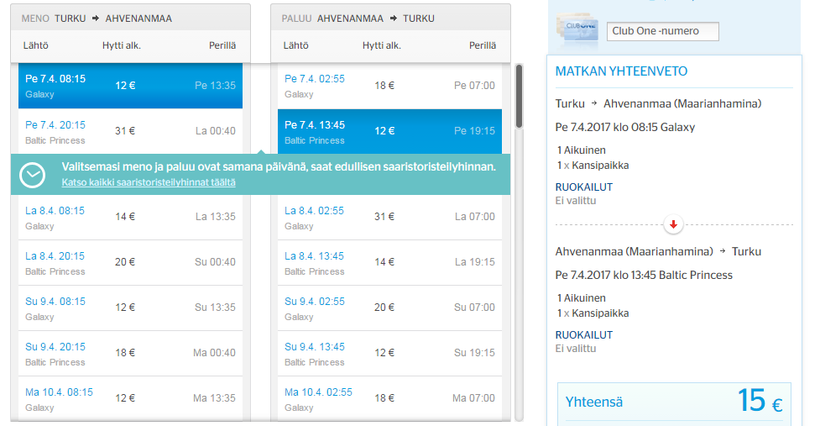Select outbound Ma 10.4. 08:15 Galaxy departure
Screen dimensions: 820x426
point(130,398)
